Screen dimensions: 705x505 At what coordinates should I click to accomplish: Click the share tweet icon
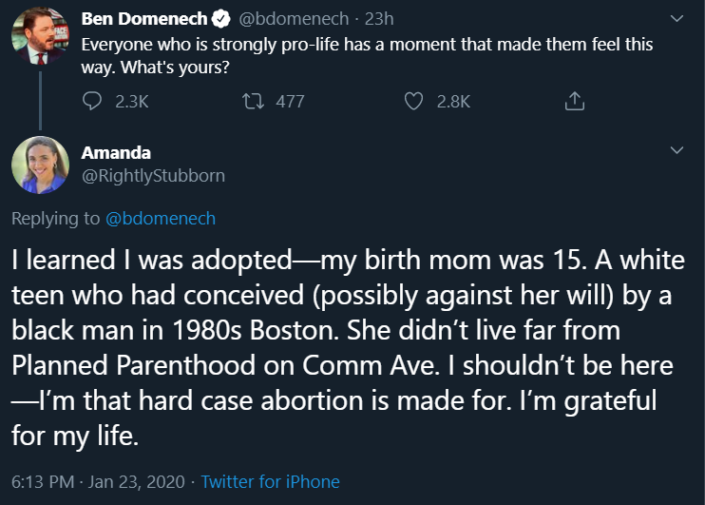tap(573, 101)
